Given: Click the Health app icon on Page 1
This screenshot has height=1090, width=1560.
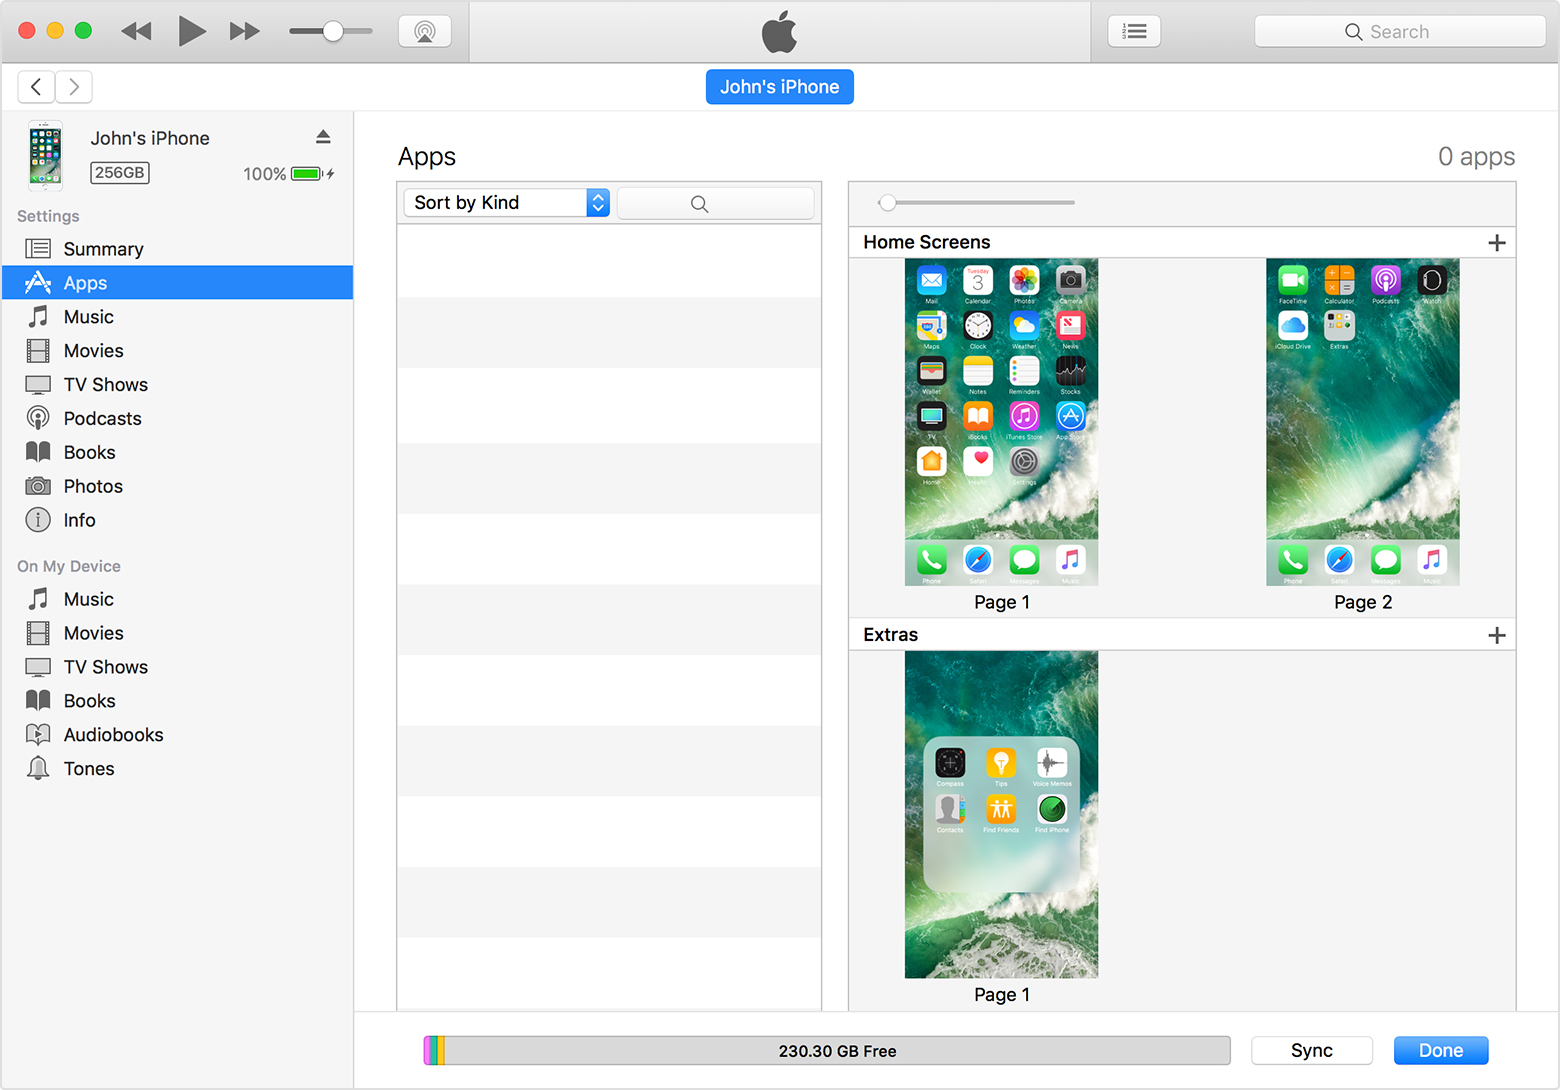Looking at the screenshot, I should pos(978,461).
